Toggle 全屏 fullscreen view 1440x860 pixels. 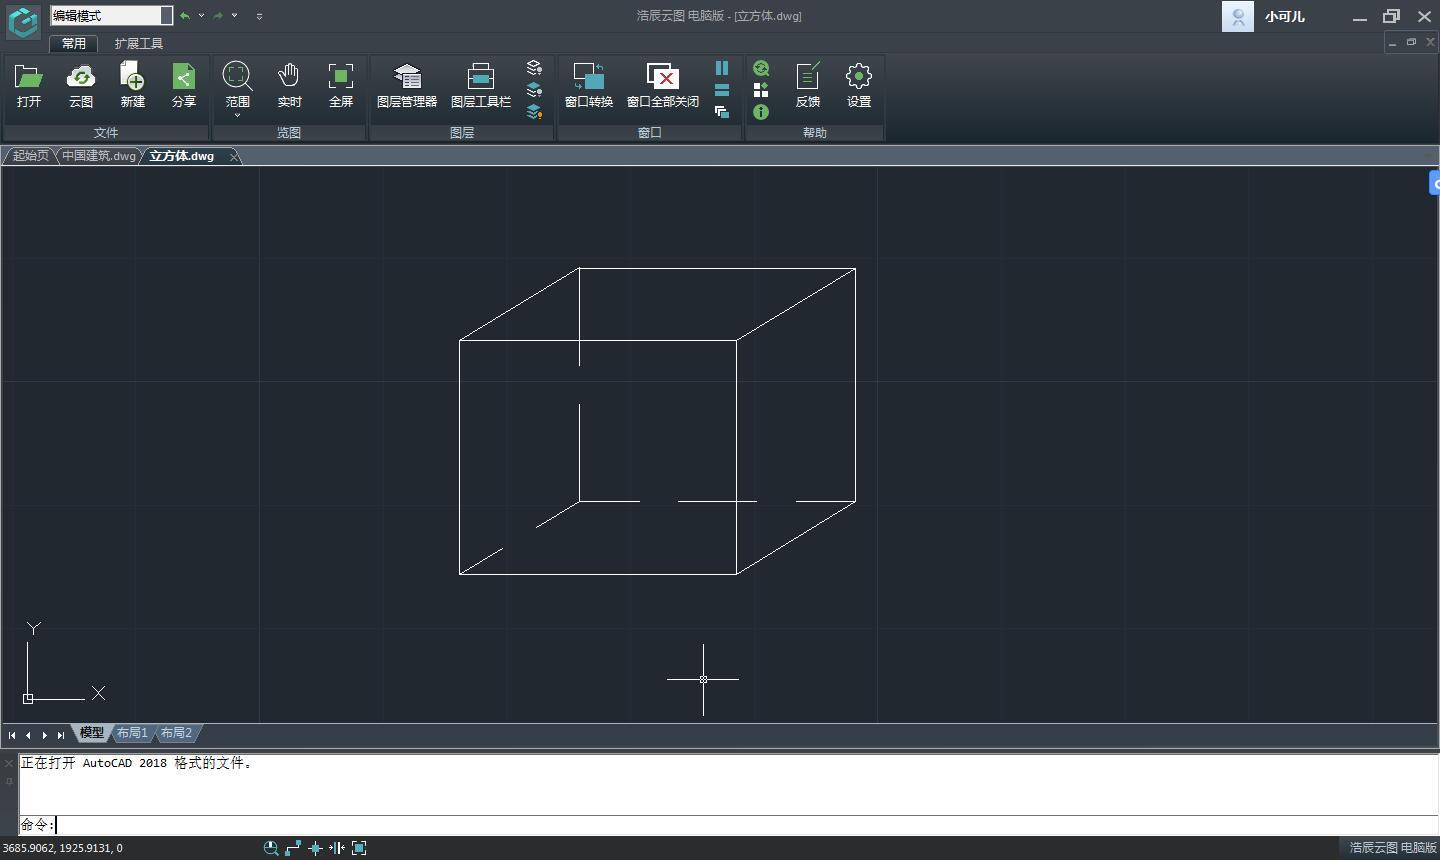click(341, 85)
